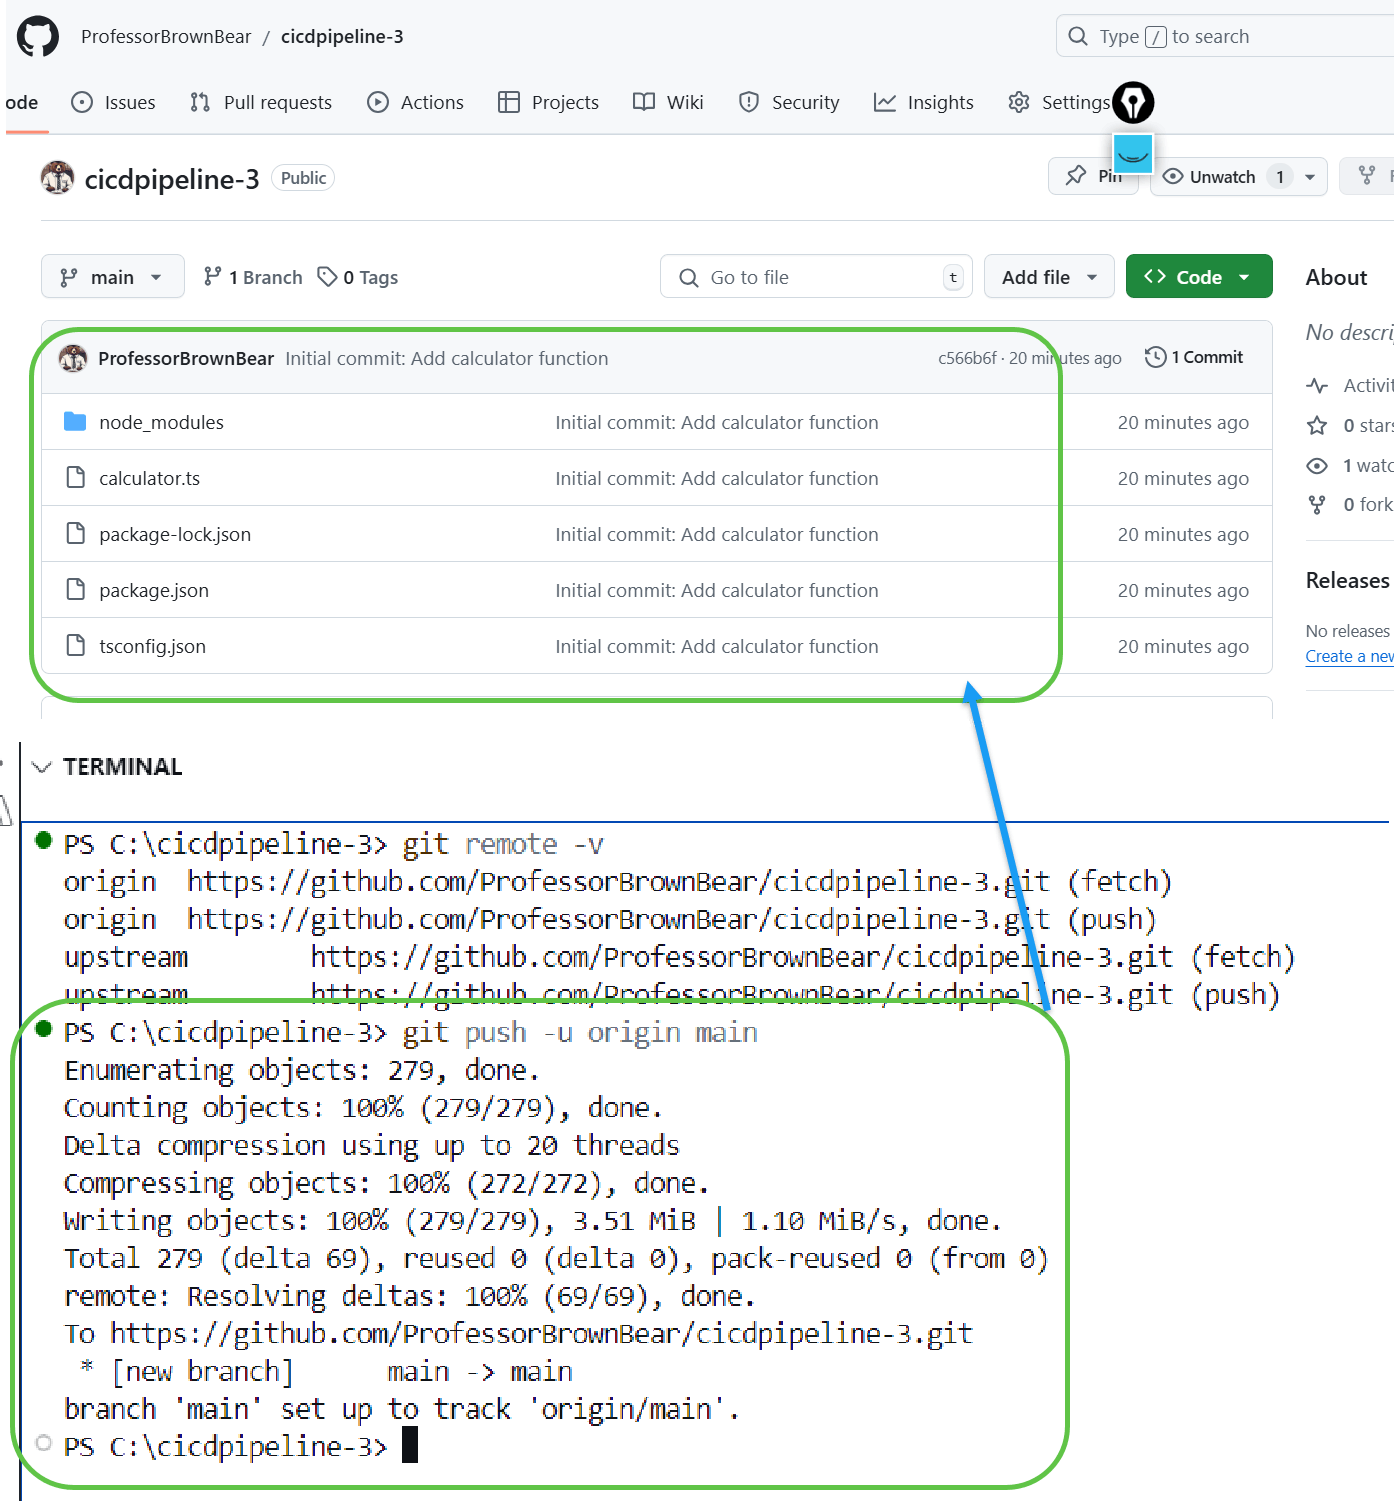Switch to the Wiki tab
The height and width of the screenshot is (1501, 1394).
(668, 102)
